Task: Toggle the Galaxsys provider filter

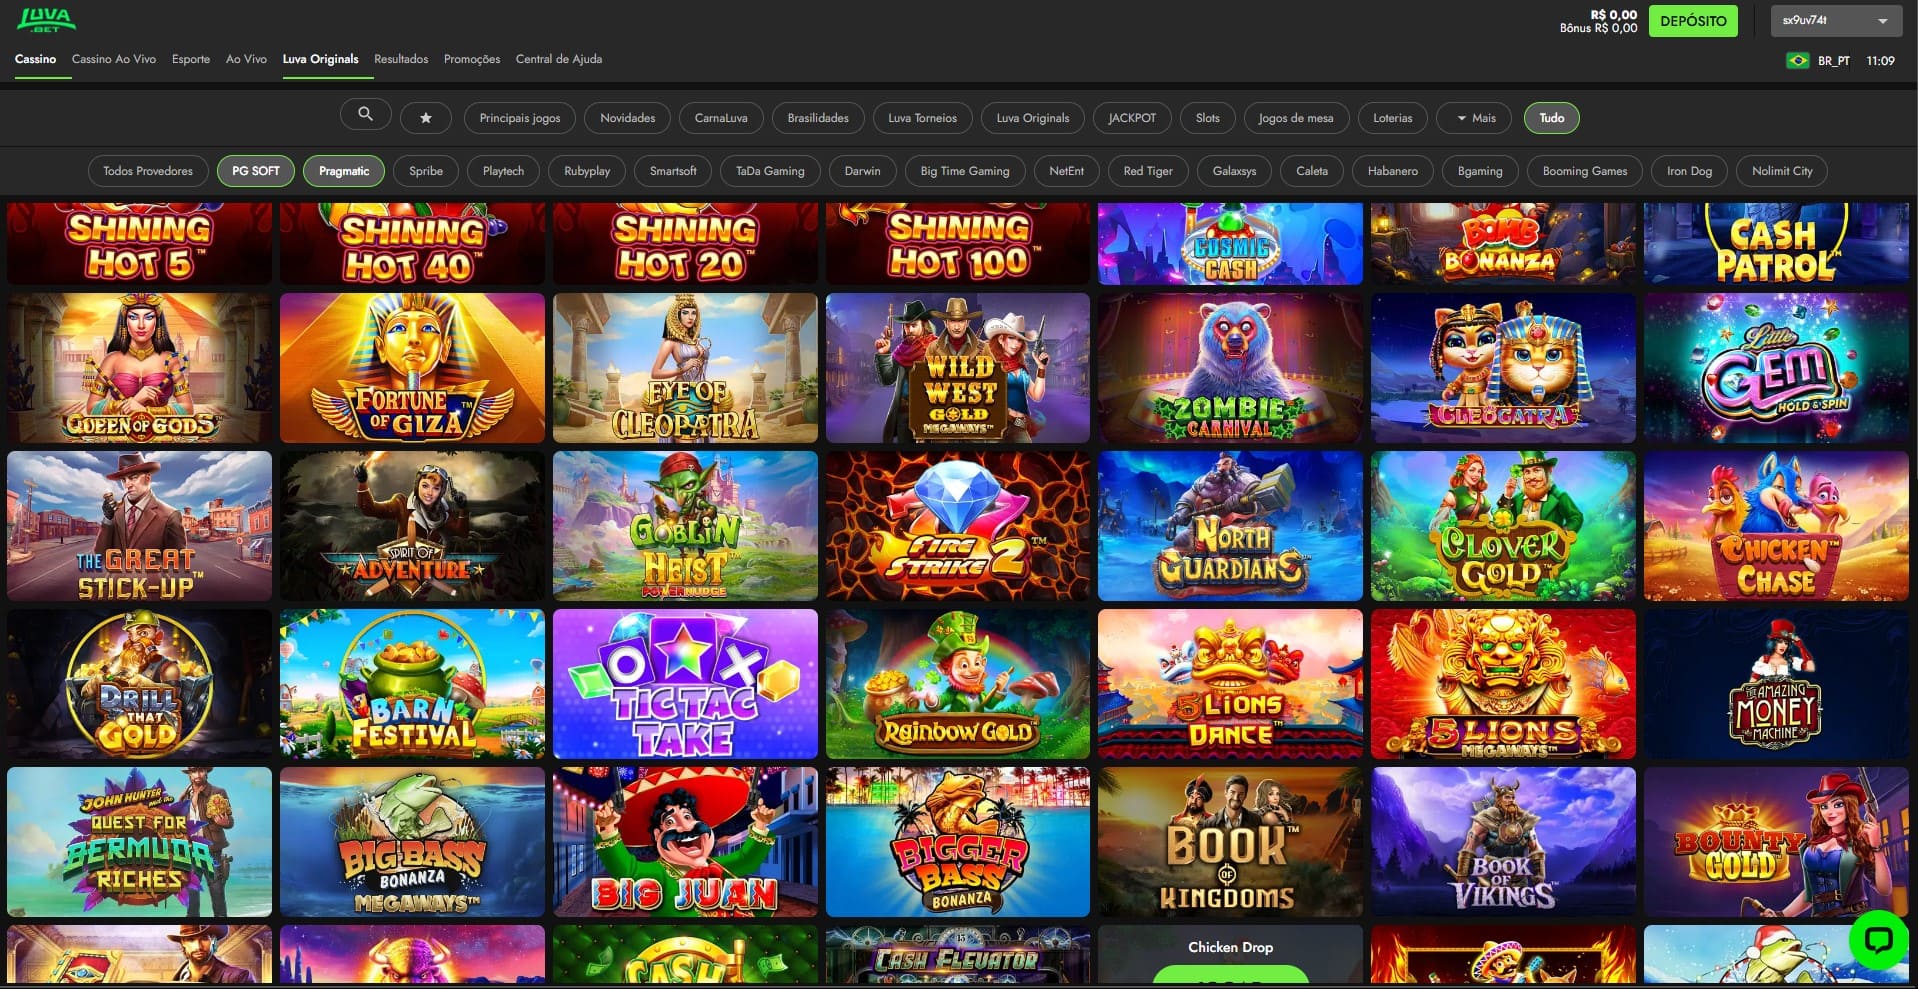Action: 1234,171
